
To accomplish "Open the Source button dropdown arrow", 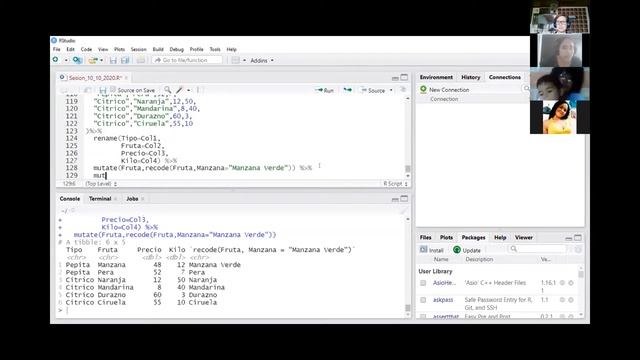I will pos(391,90).
